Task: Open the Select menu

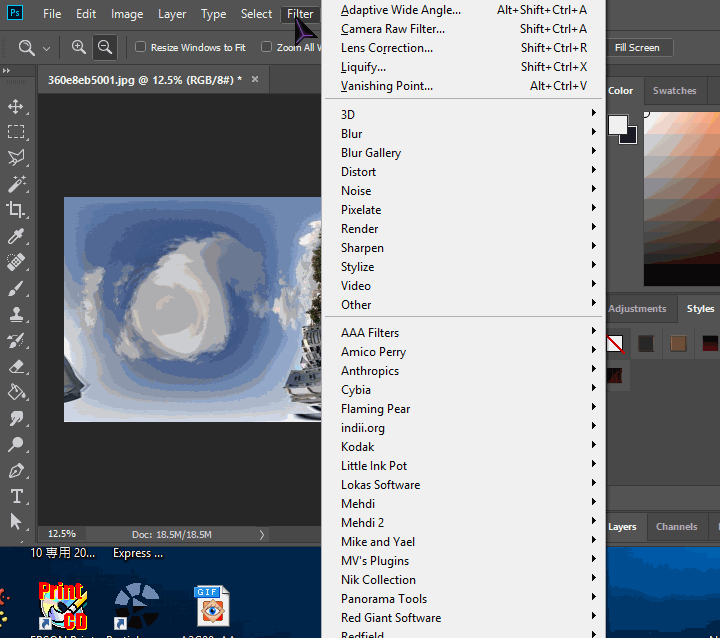Action: point(256,14)
